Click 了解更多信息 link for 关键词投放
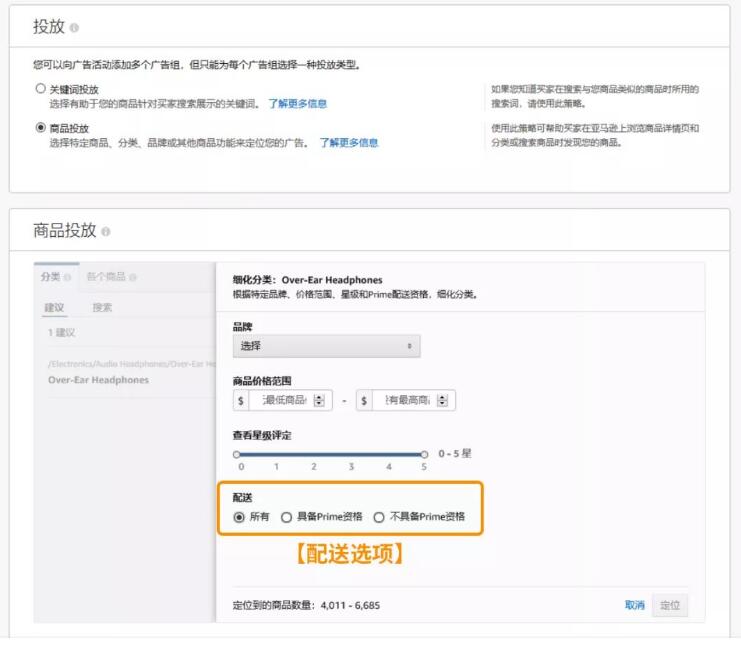Screen dimensions: 741x647 coord(297,103)
